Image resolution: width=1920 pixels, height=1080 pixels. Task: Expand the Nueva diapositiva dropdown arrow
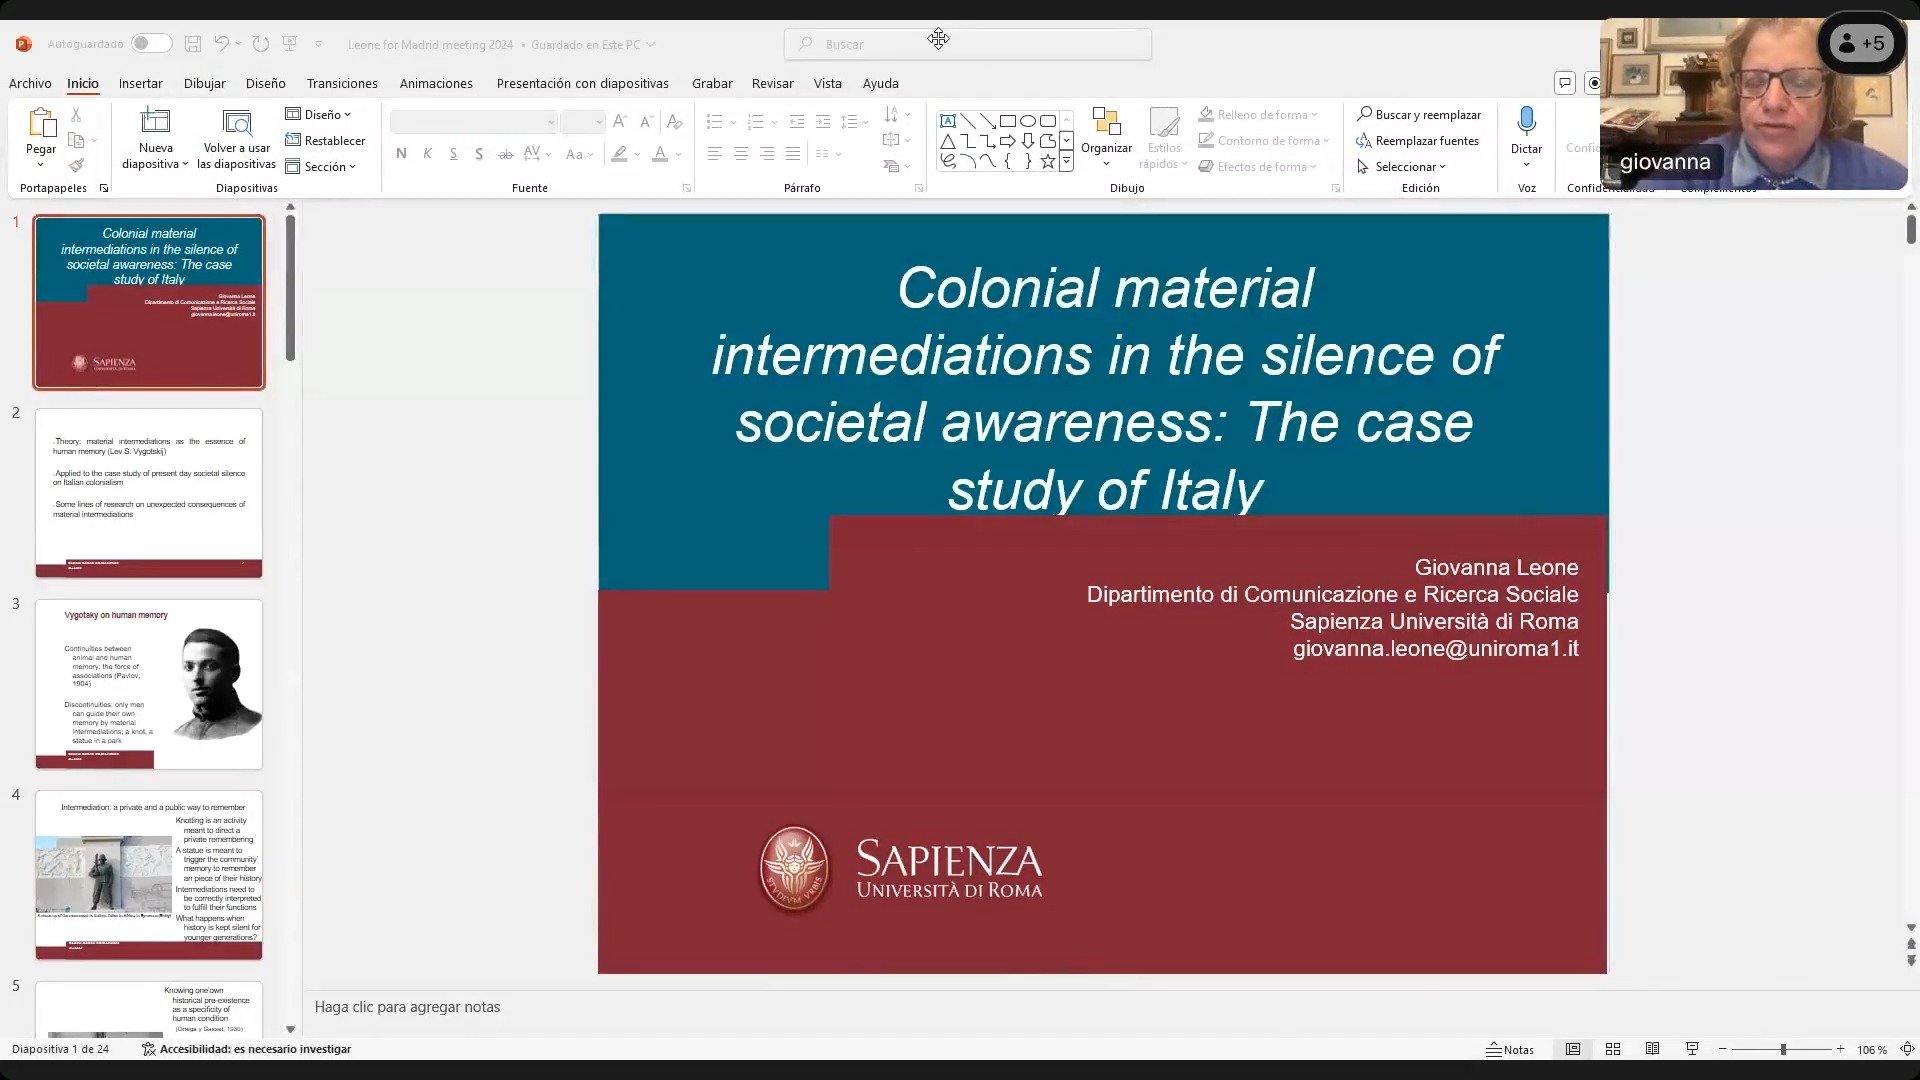[185, 164]
